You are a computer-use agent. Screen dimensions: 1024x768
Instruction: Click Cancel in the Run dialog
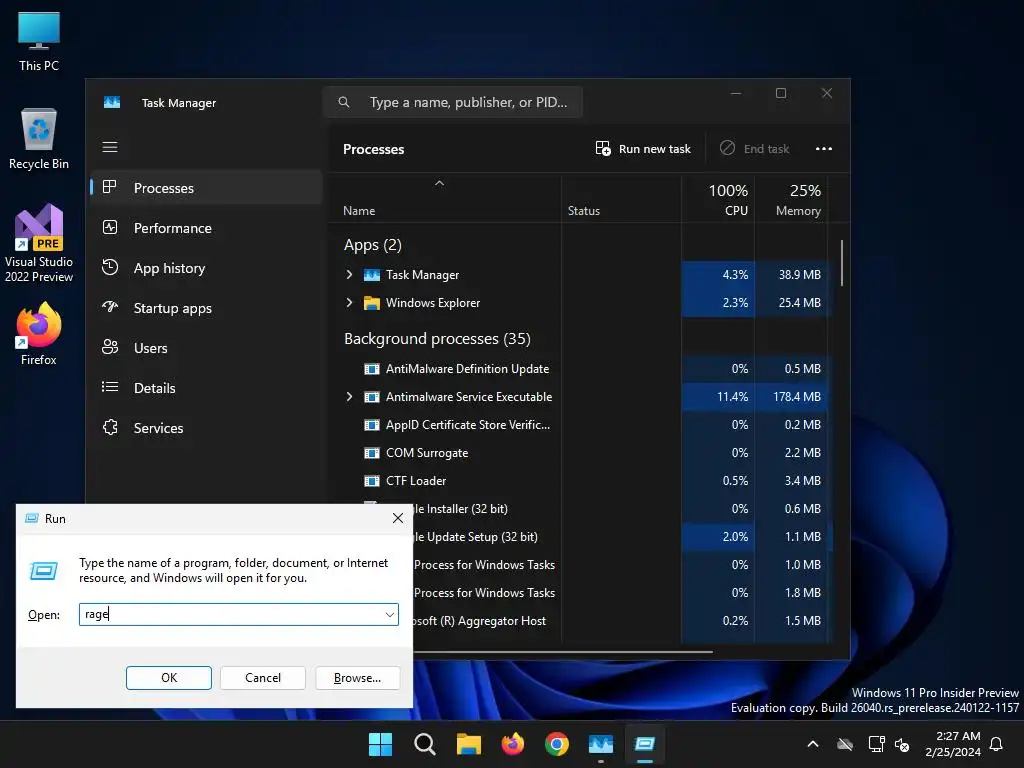click(x=263, y=678)
